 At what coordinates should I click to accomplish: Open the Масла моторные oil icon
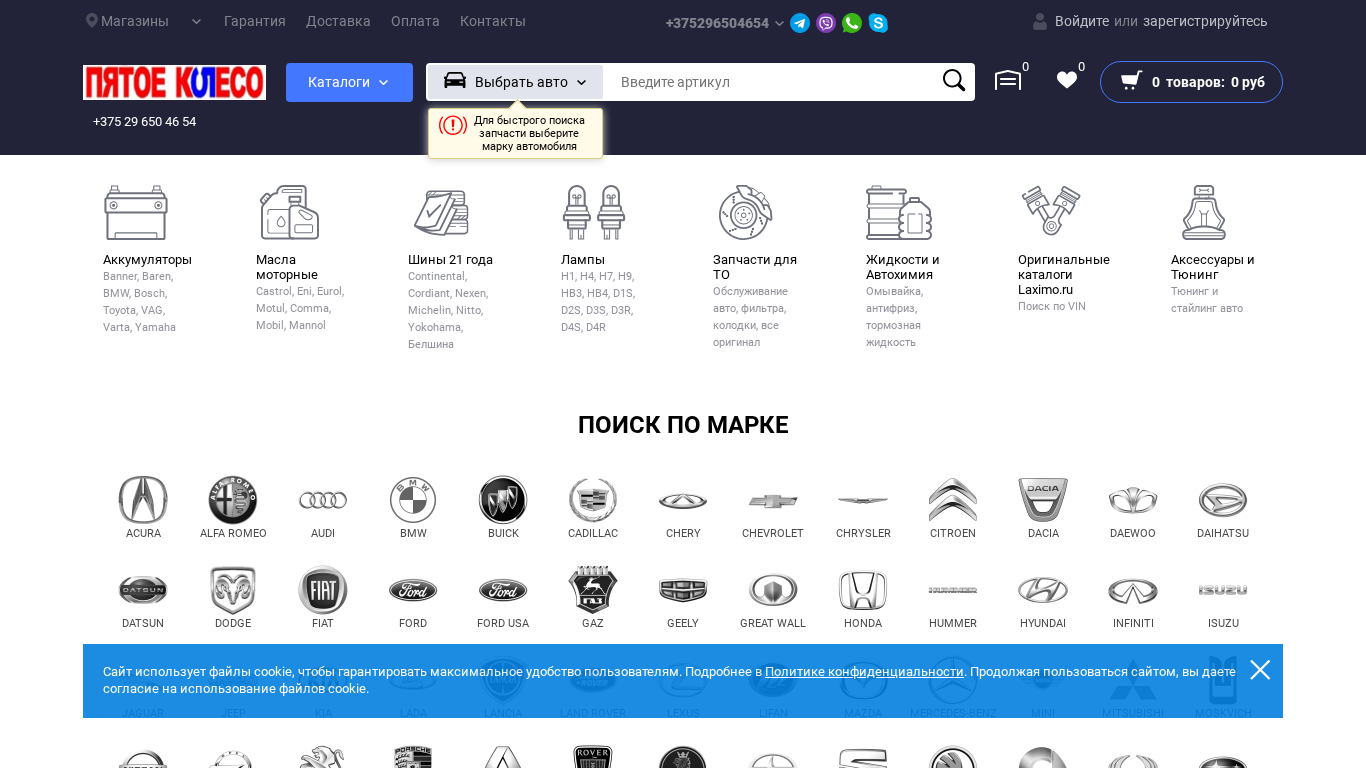(x=289, y=212)
